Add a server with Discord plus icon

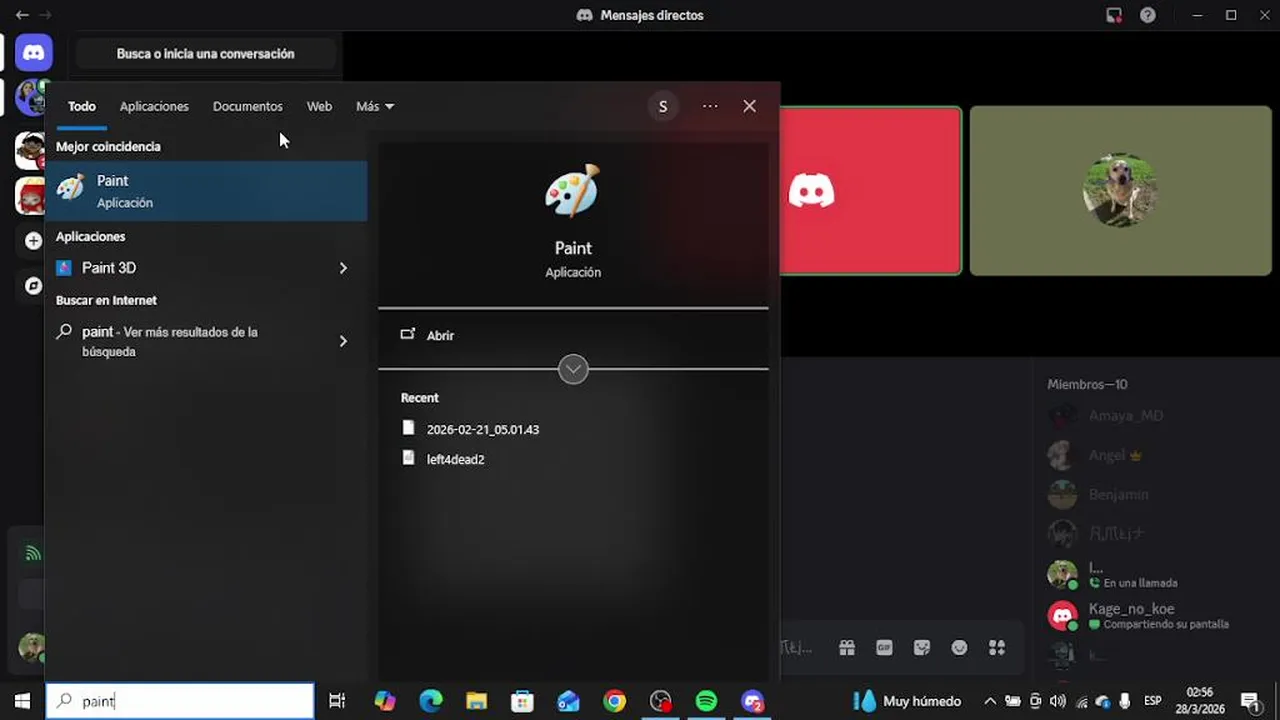point(33,241)
